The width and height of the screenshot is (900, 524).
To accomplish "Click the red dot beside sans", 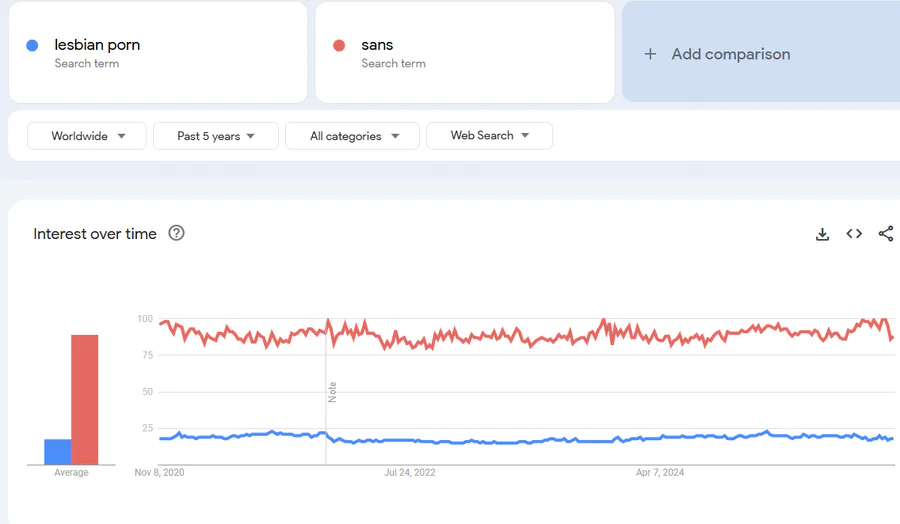I will pyautogui.click(x=339, y=45).
